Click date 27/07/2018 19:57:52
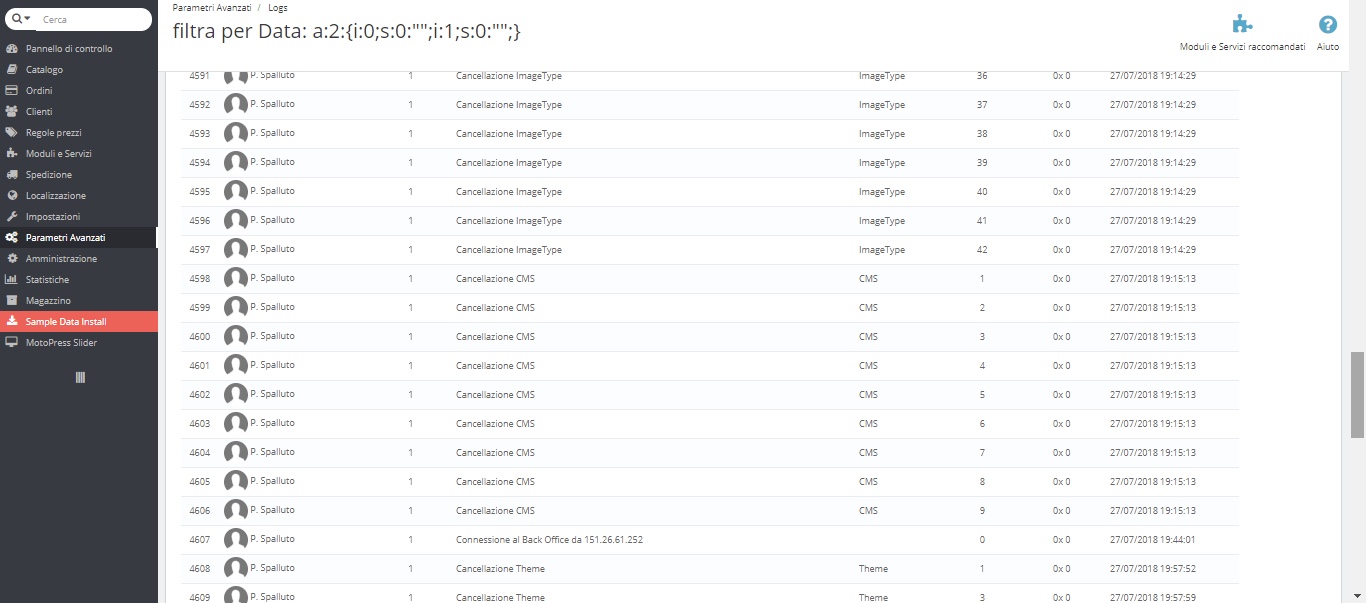The width and height of the screenshot is (1366, 603). click(1153, 569)
